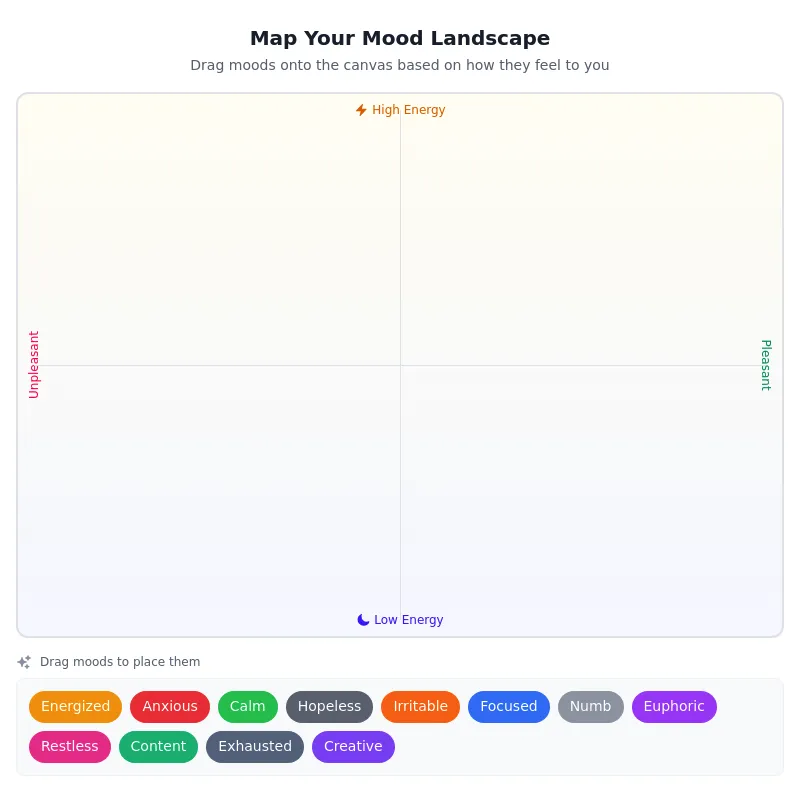Select the Focused mood chip

coord(509,706)
